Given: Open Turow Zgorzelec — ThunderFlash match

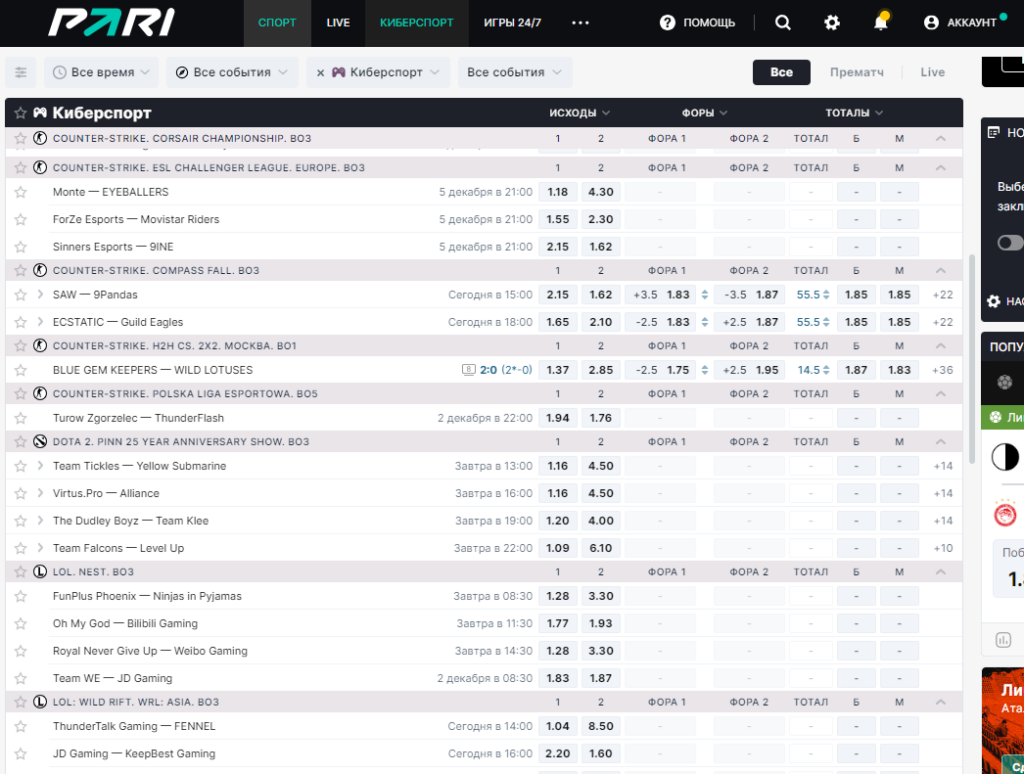Looking at the screenshot, I should click(x=138, y=418).
